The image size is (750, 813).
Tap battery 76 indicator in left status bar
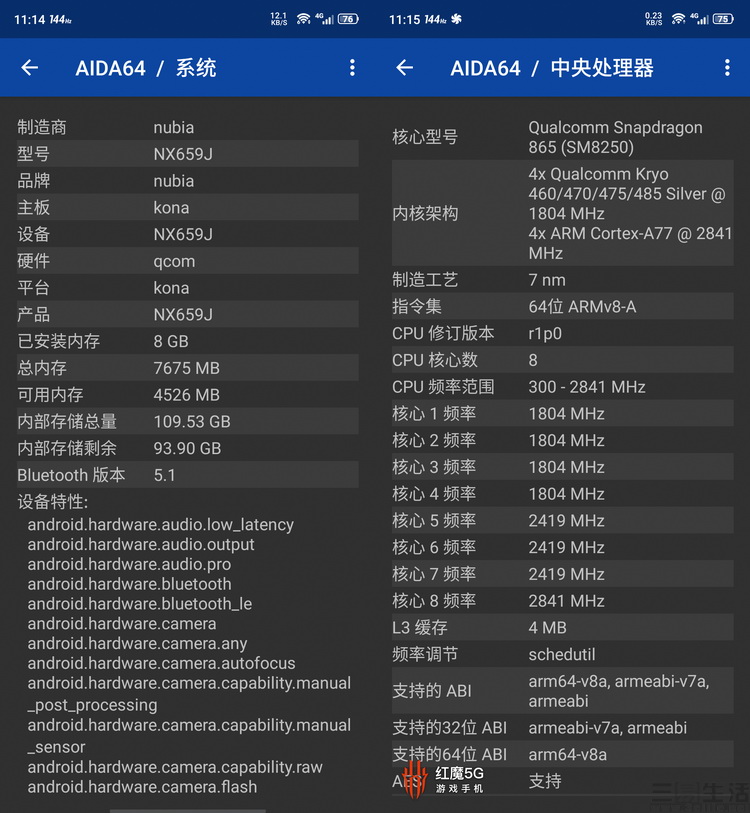[x=348, y=19]
